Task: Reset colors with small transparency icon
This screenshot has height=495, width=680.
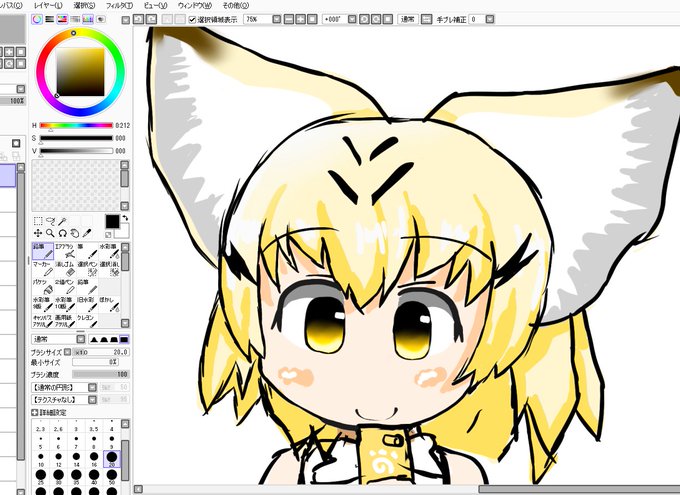Action: coord(108,235)
